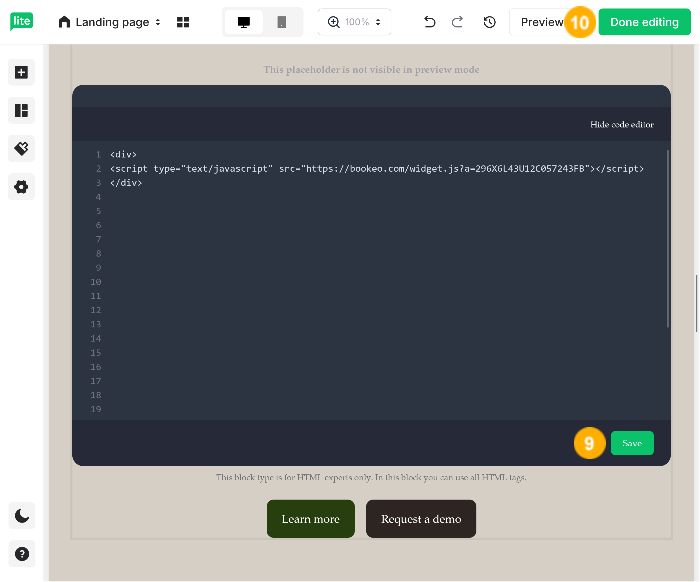This screenshot has width=700, height=582.
Task: Click the HTML experts only notice text
Action: [371, 478]
